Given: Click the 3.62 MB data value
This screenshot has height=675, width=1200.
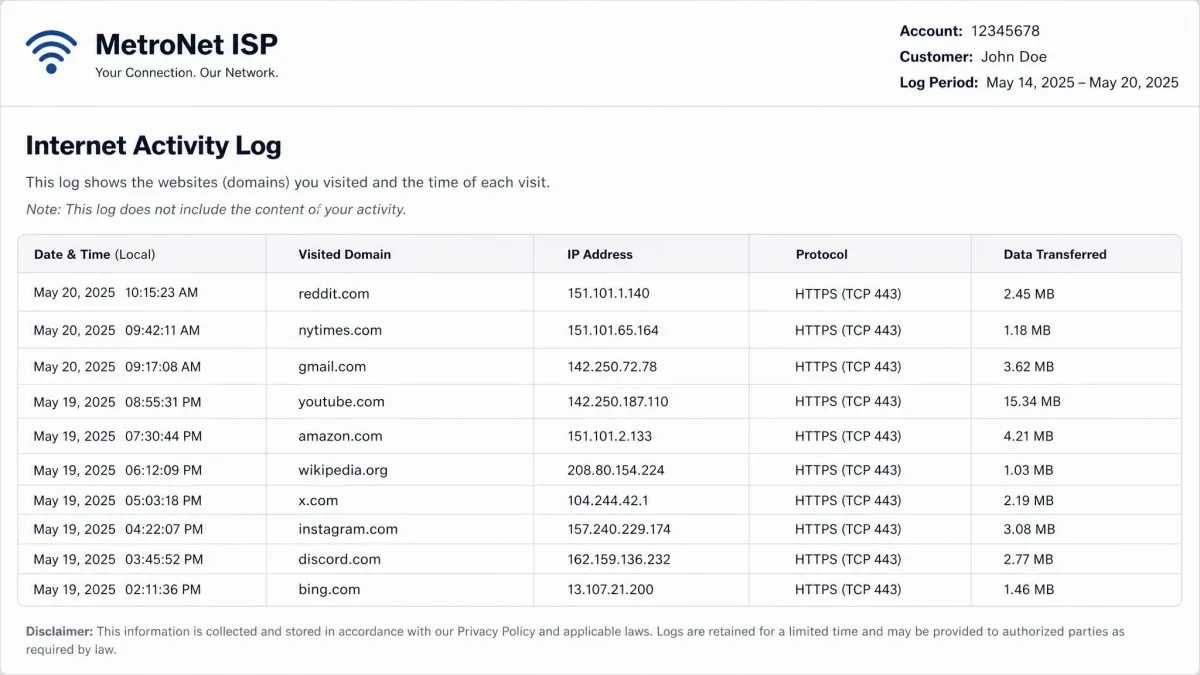Looking at the screenshot, I should pyautogui.click(x=1029, y=367).
